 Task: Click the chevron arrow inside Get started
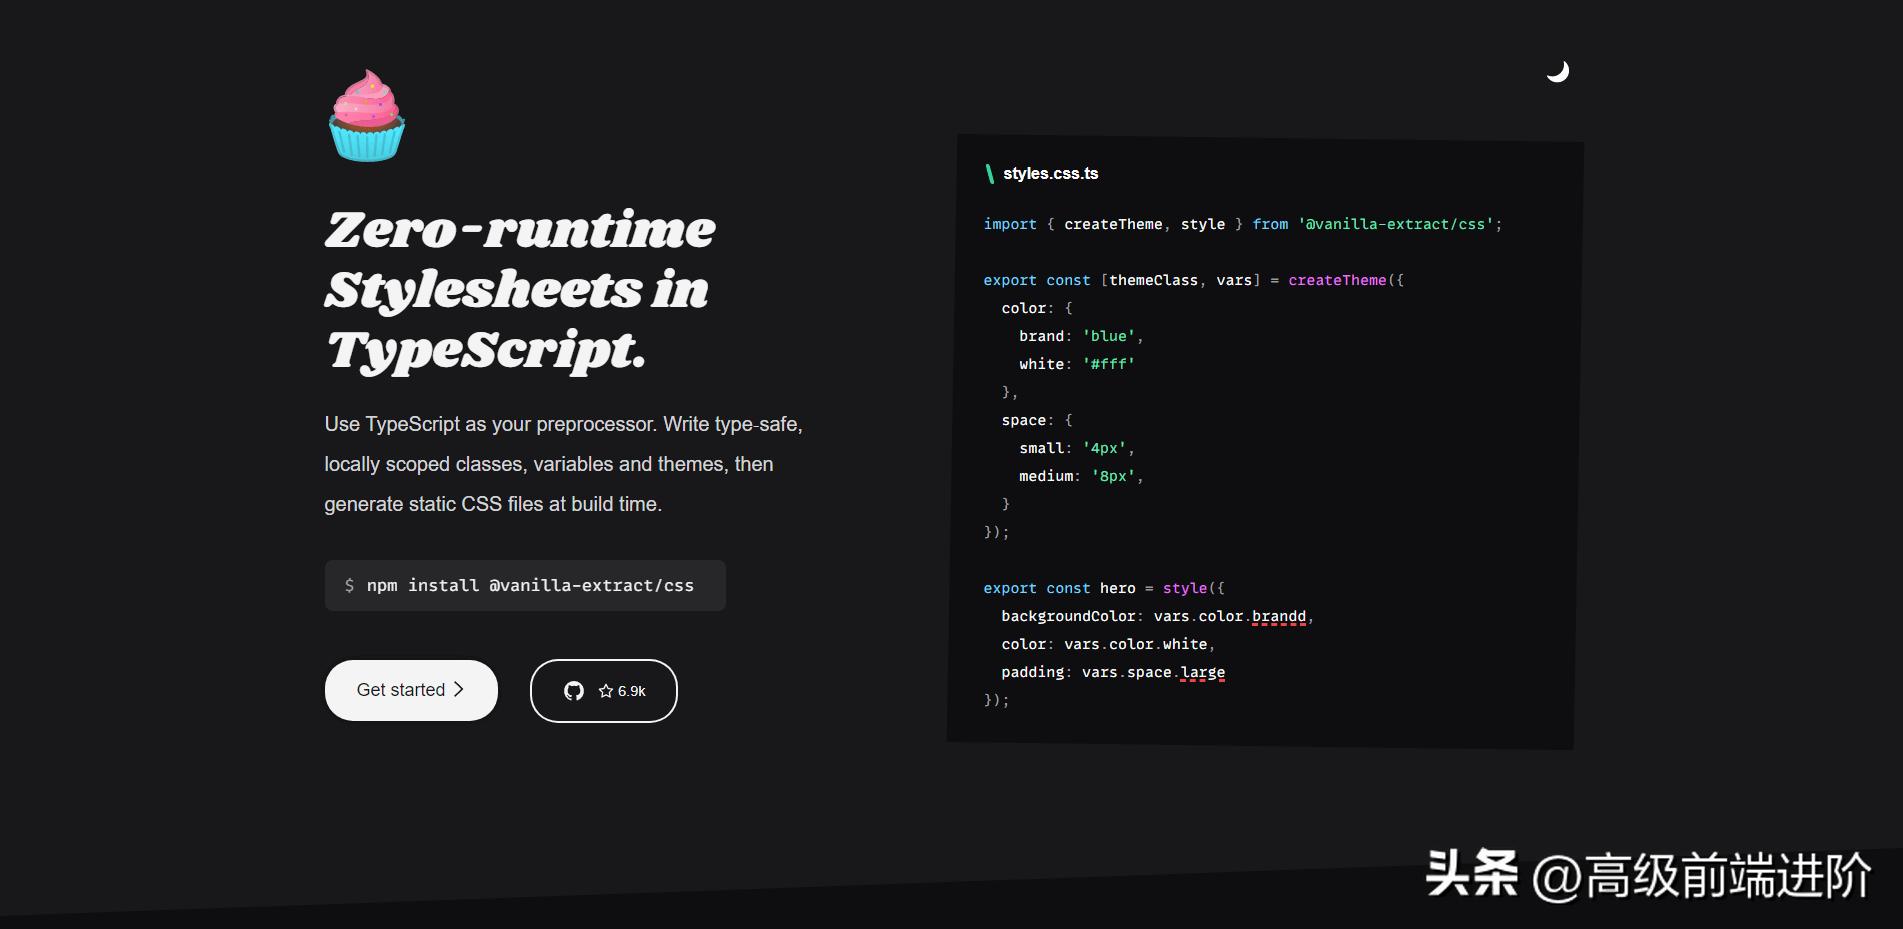[x=459, y=689]
